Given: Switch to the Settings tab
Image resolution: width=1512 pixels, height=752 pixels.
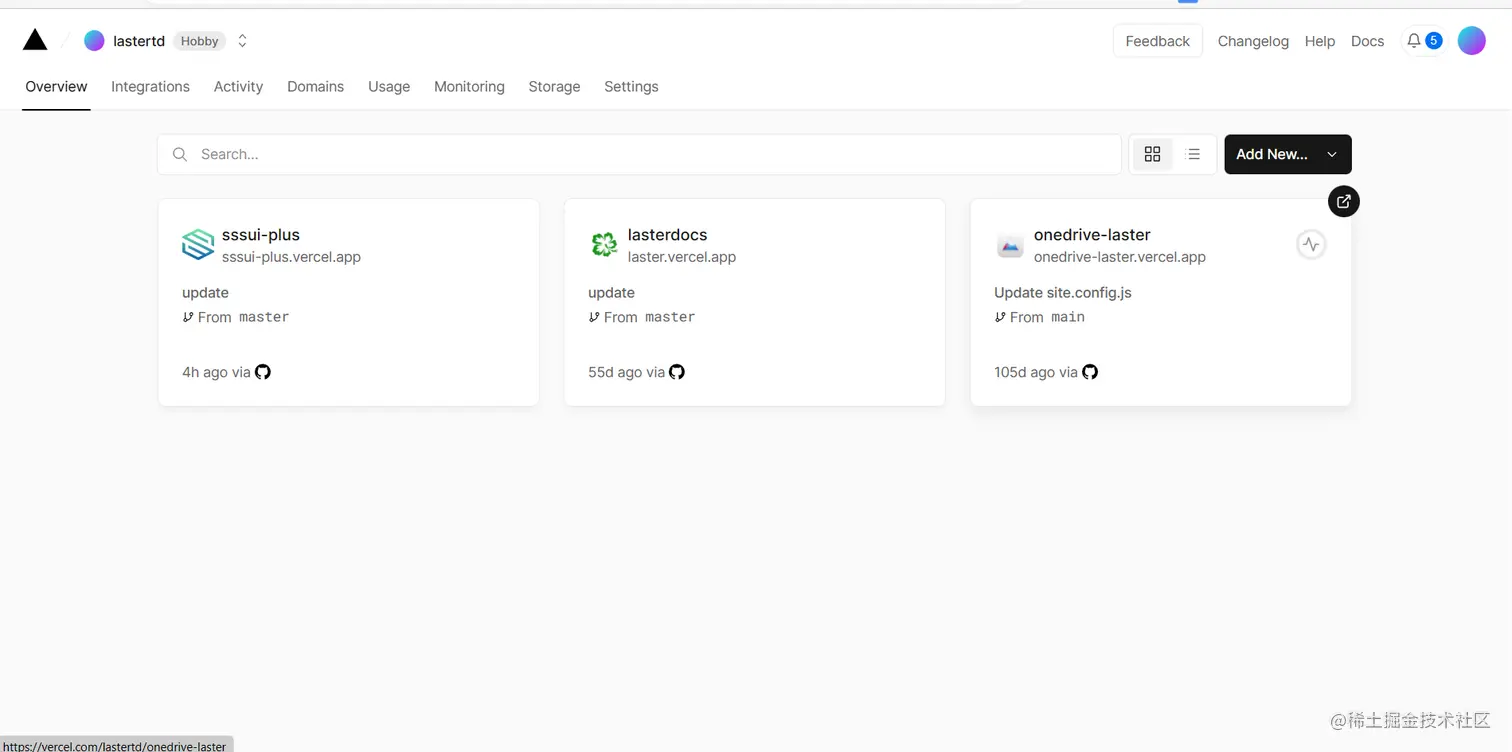Looking at the screenshot, I should click(631, 87).
